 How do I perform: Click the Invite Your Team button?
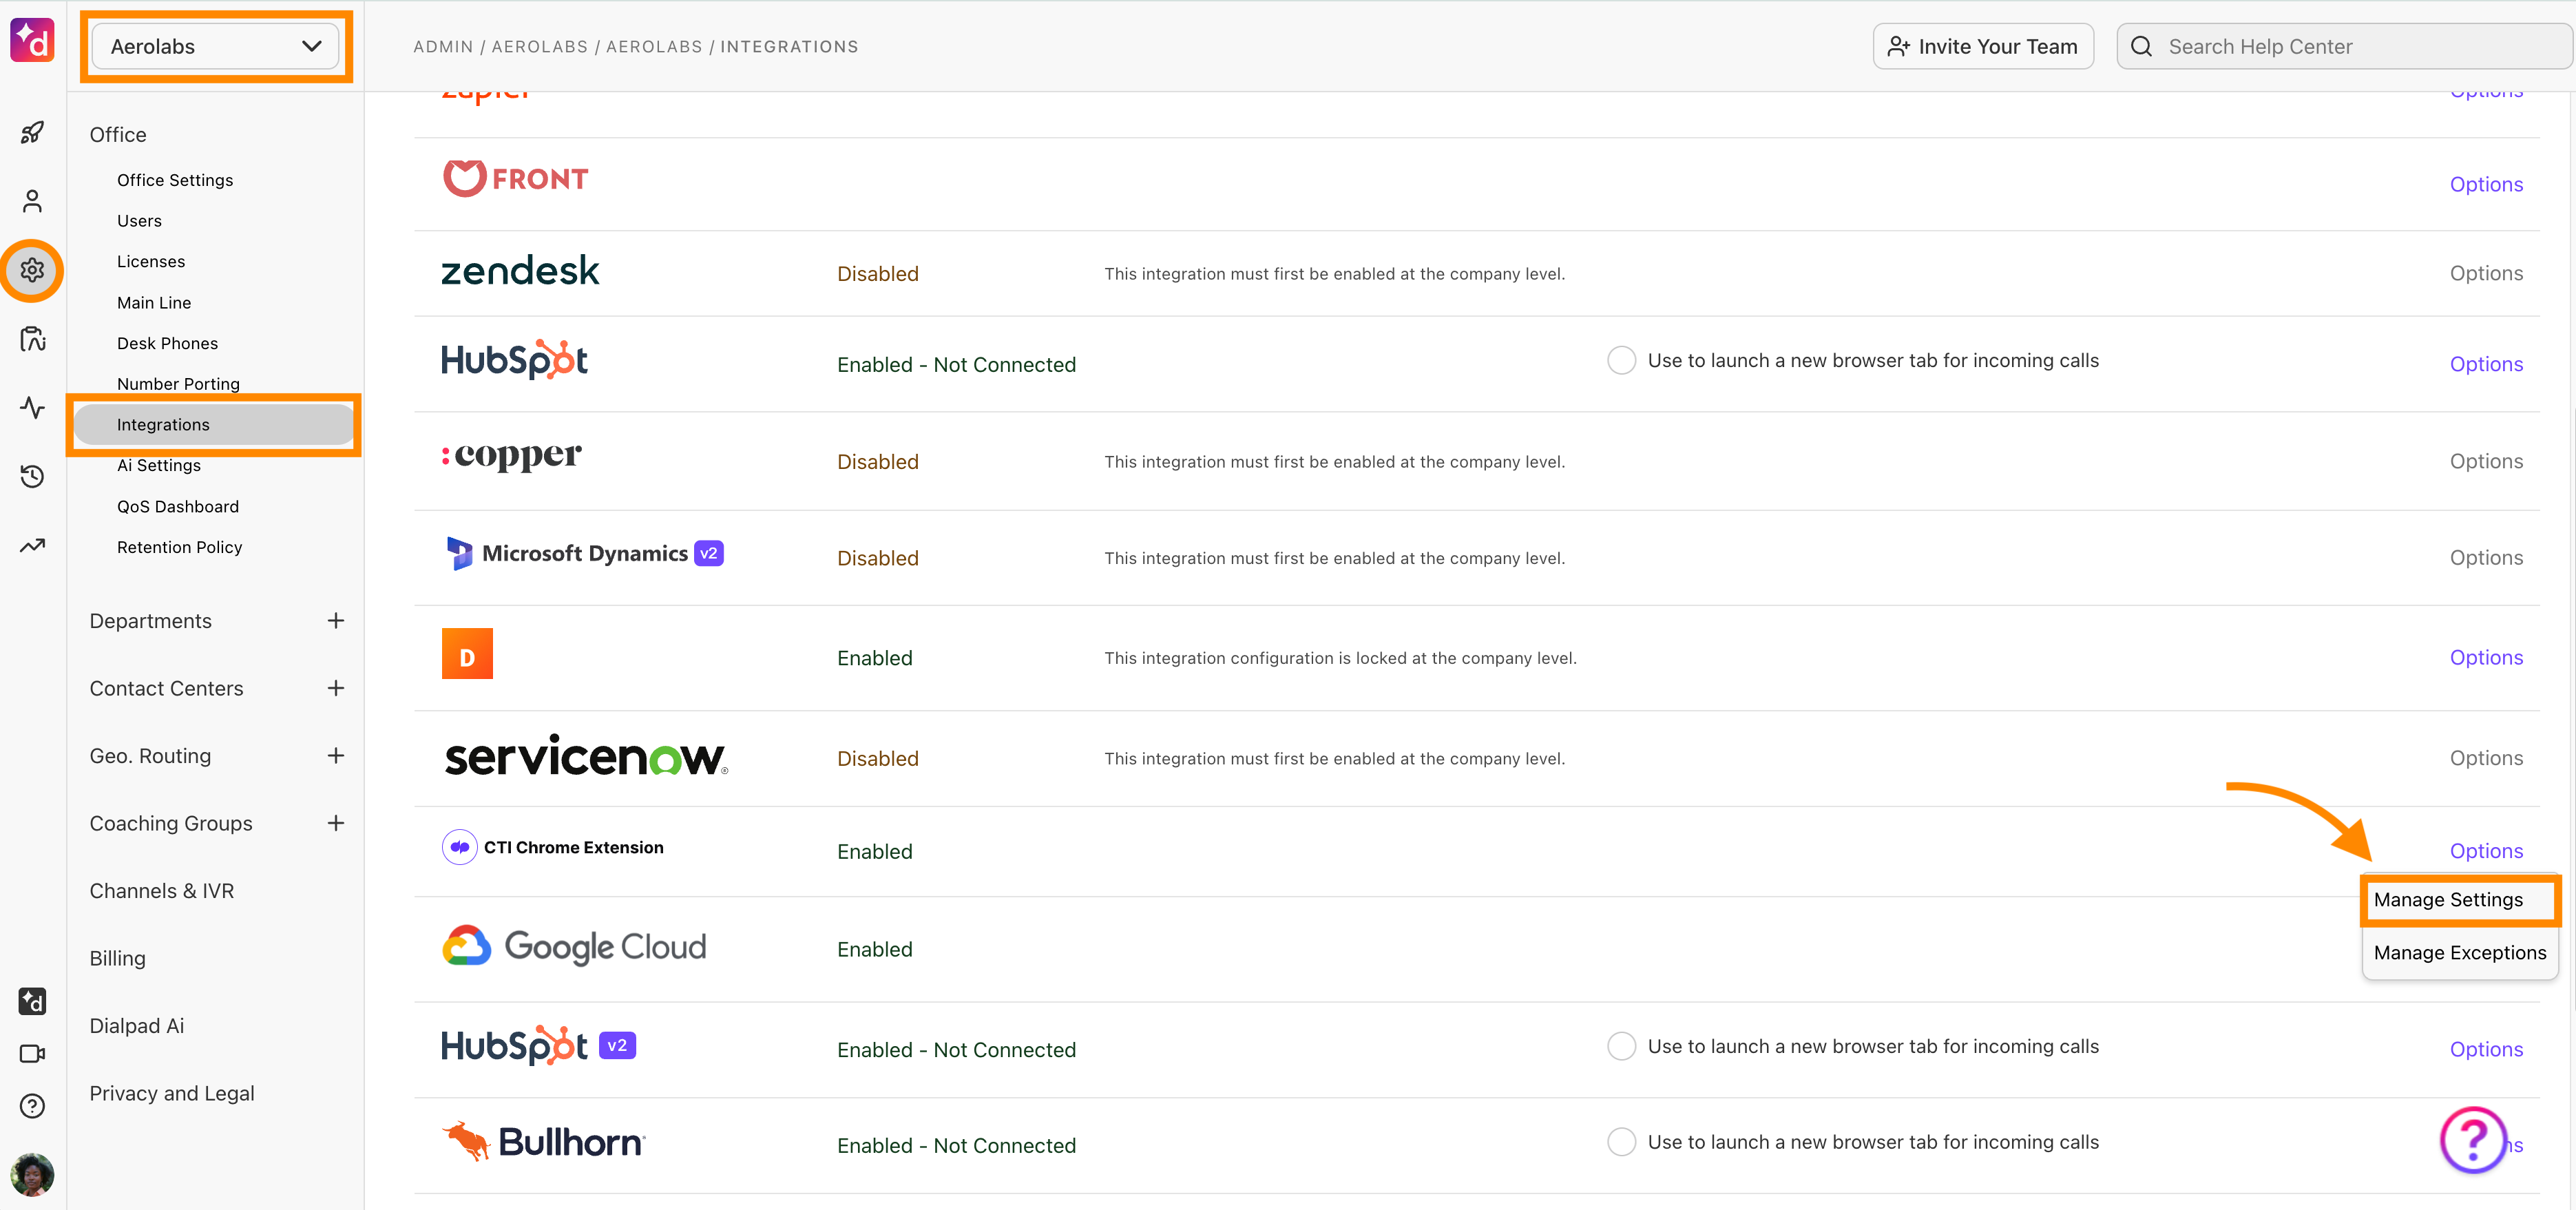[x=1983, y=46]
